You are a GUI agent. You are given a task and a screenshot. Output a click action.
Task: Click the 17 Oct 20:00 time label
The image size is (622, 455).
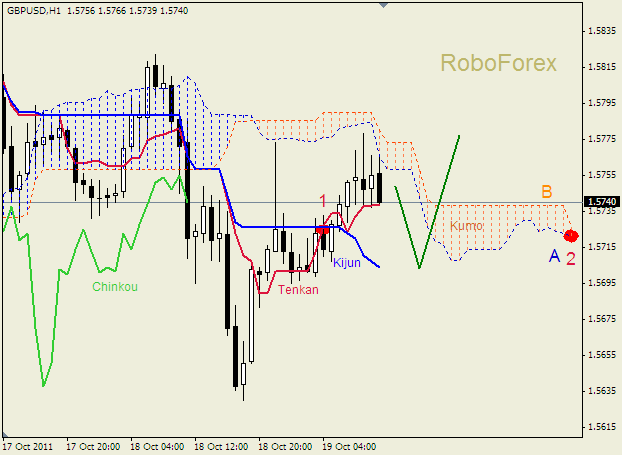click(93, 447)
